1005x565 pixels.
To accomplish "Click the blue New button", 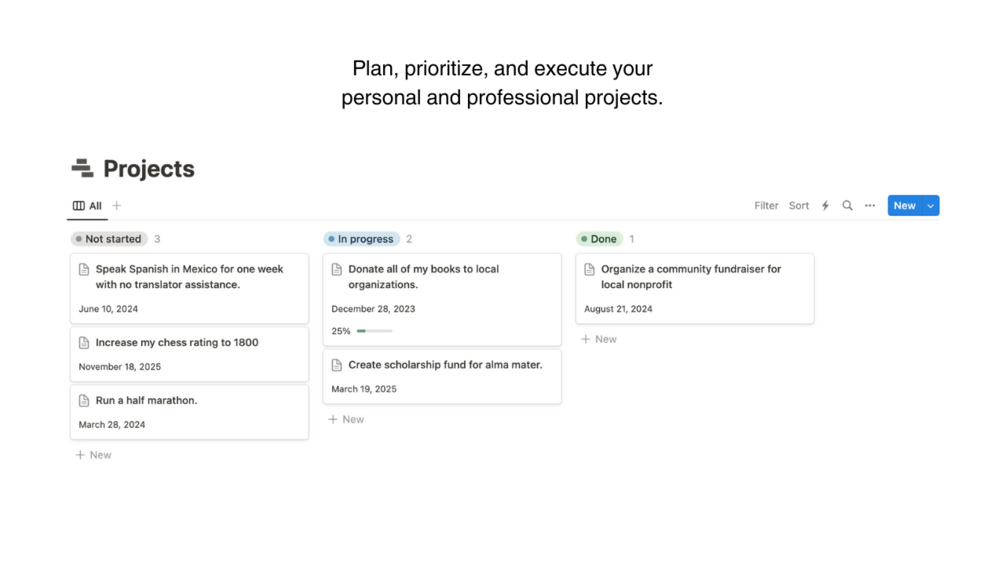I will [x=904, y=206].
